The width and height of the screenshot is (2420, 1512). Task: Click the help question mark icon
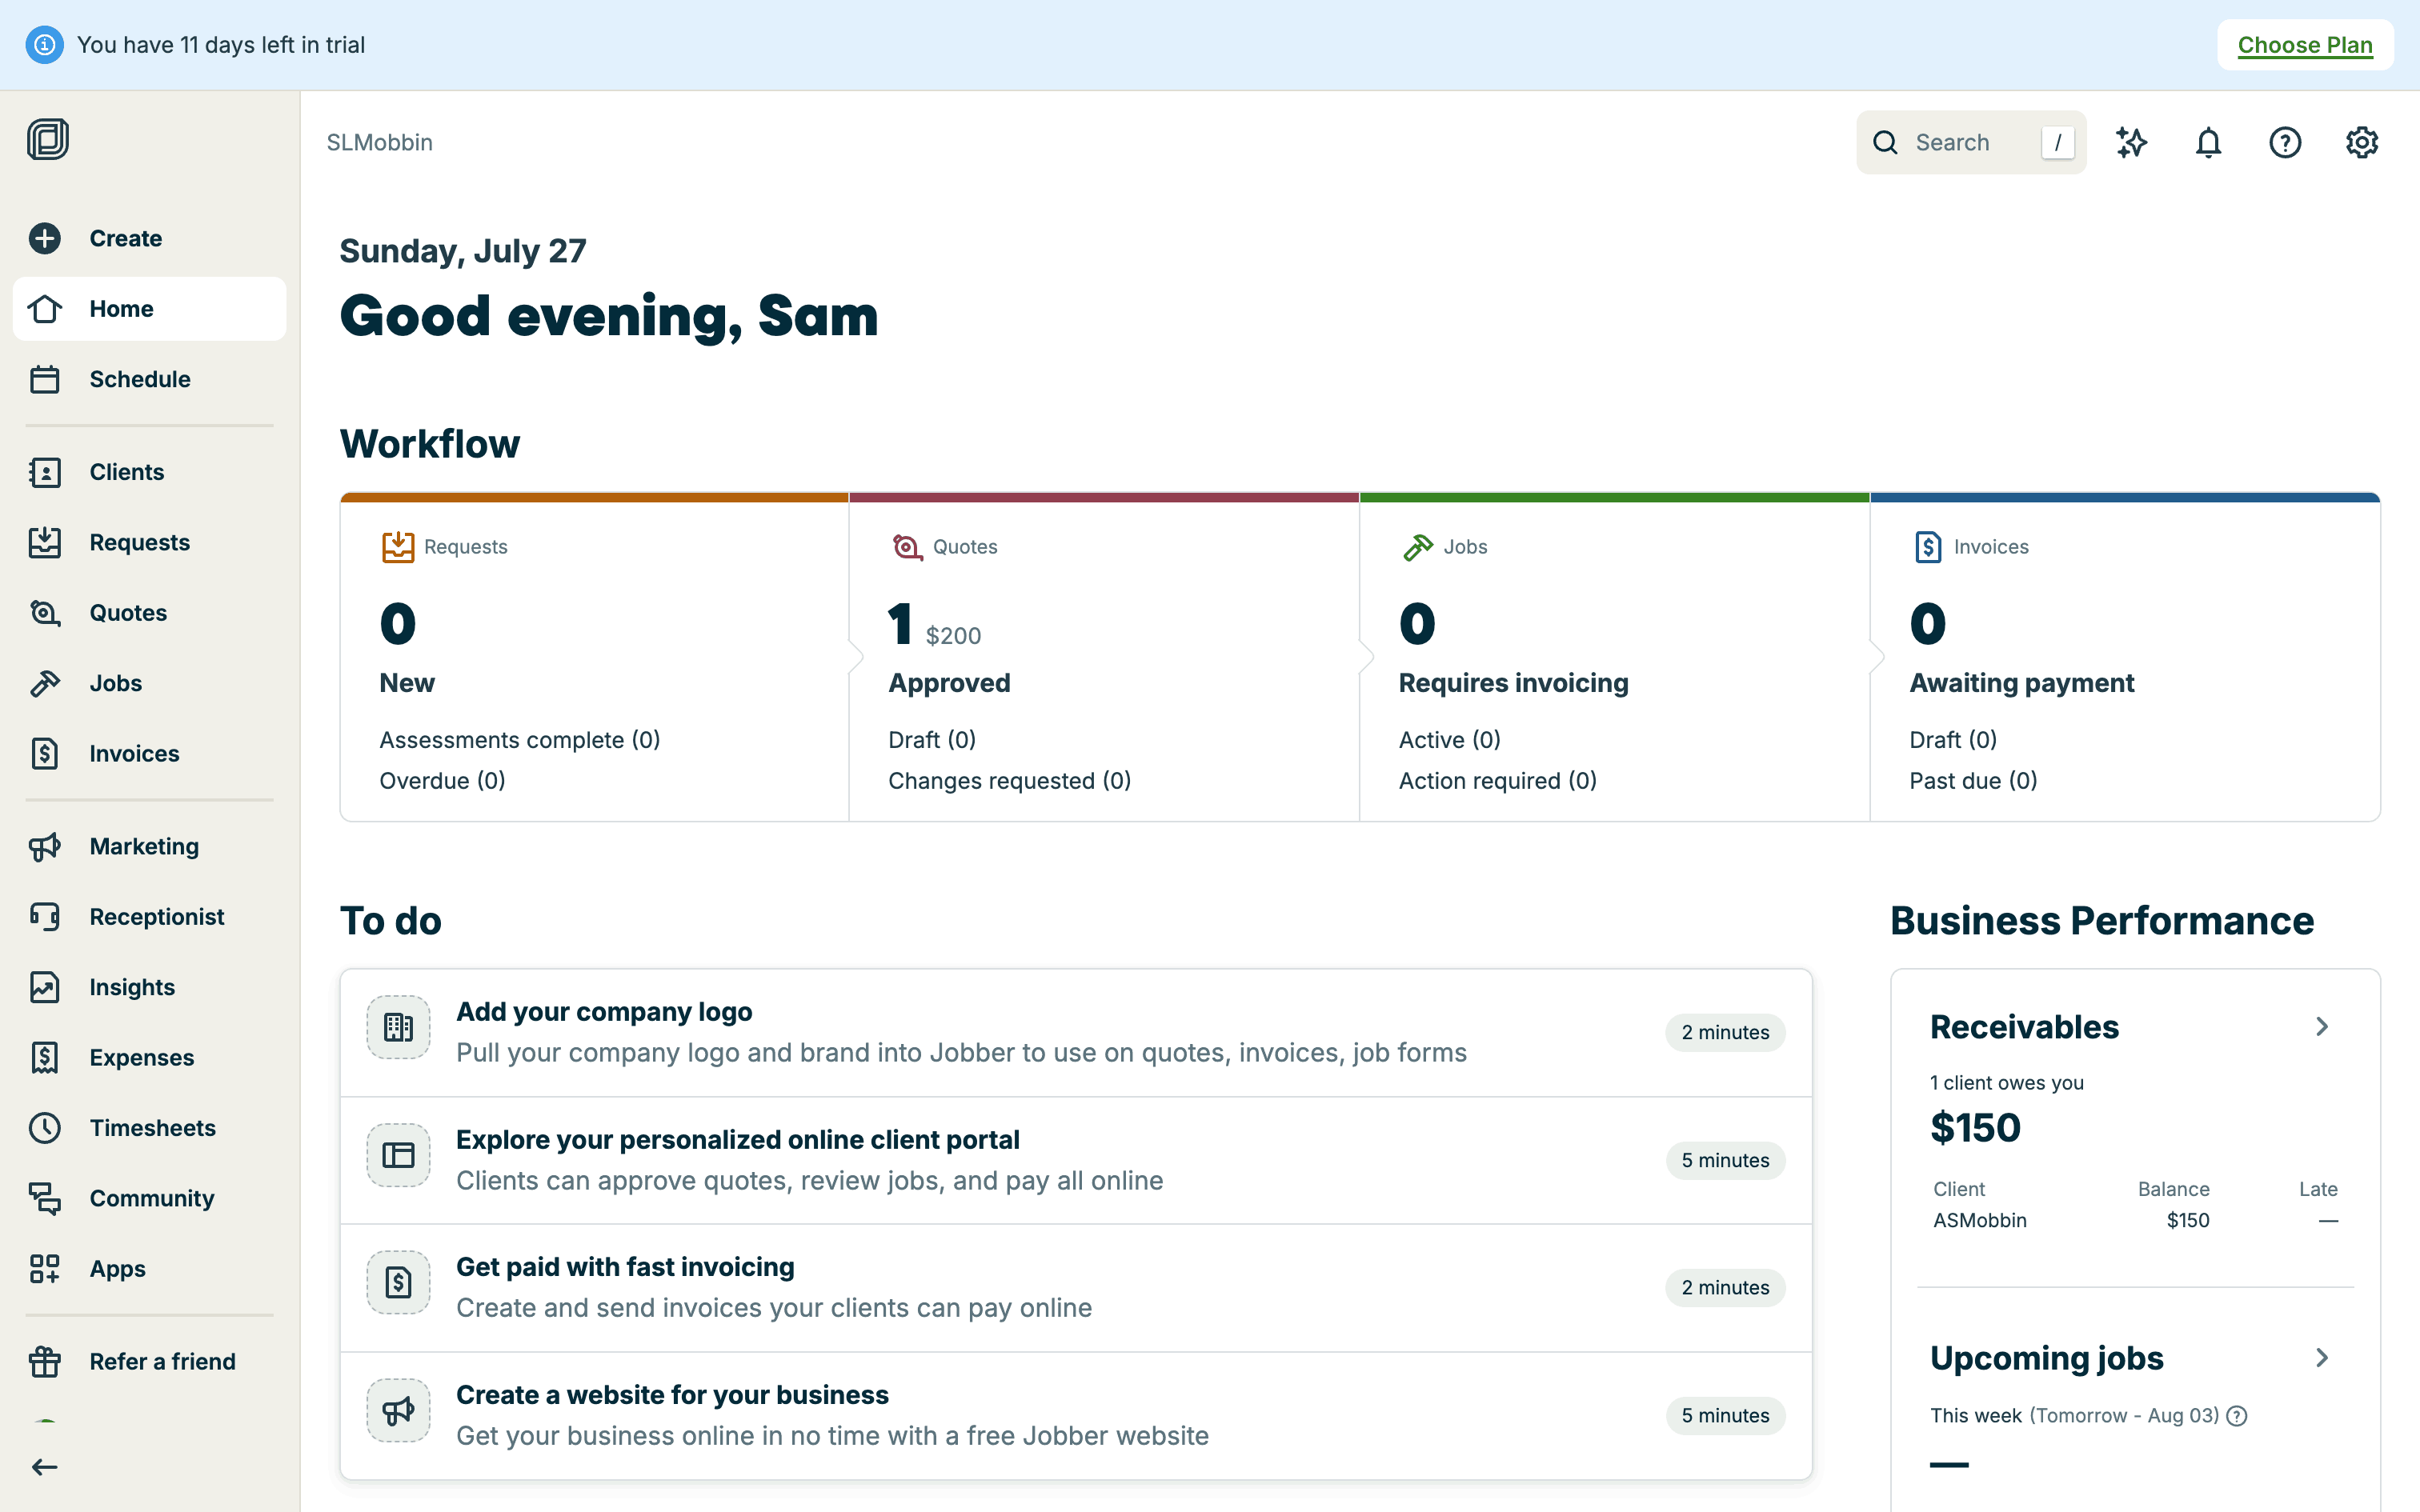click(x=2285, y=143)
